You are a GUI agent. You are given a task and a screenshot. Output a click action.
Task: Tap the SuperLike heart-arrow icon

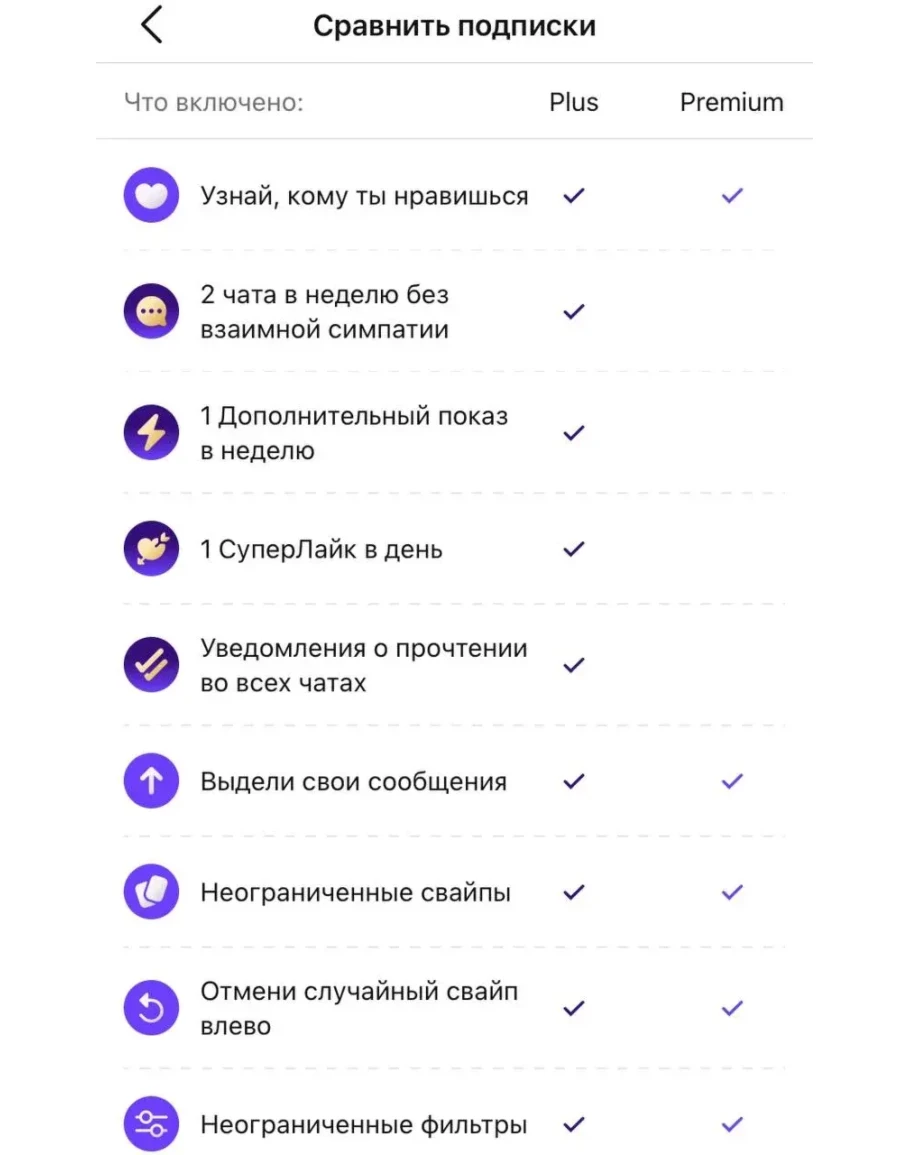[x=151, y=549]
